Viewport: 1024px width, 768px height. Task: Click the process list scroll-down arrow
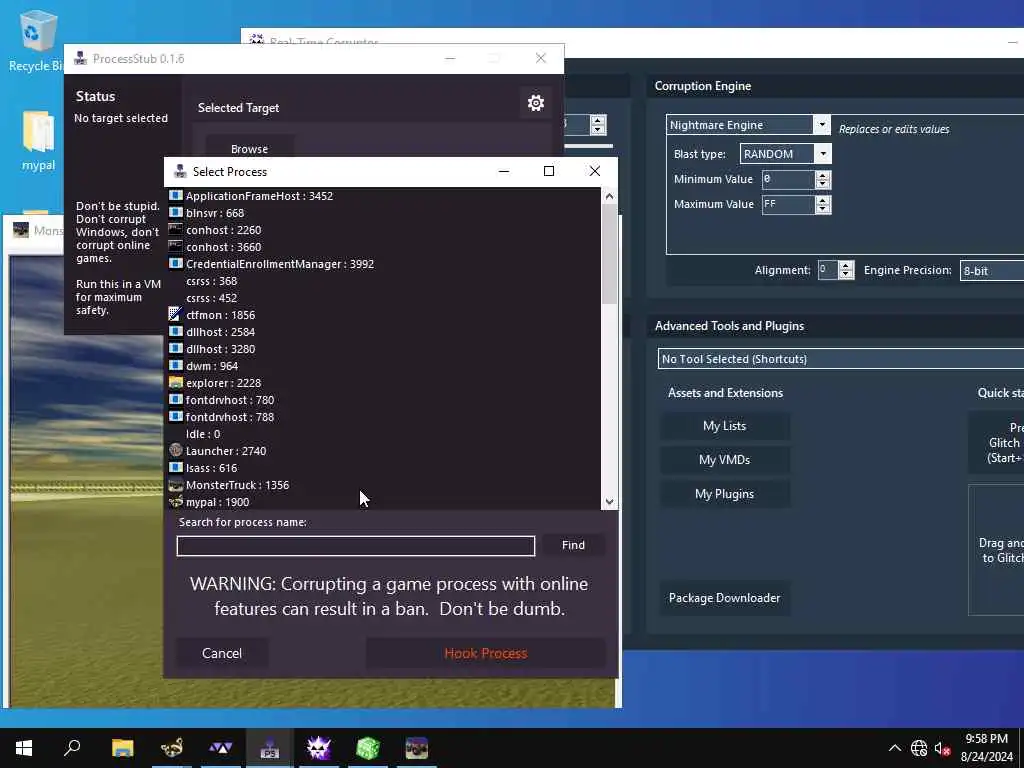point(609,502)
